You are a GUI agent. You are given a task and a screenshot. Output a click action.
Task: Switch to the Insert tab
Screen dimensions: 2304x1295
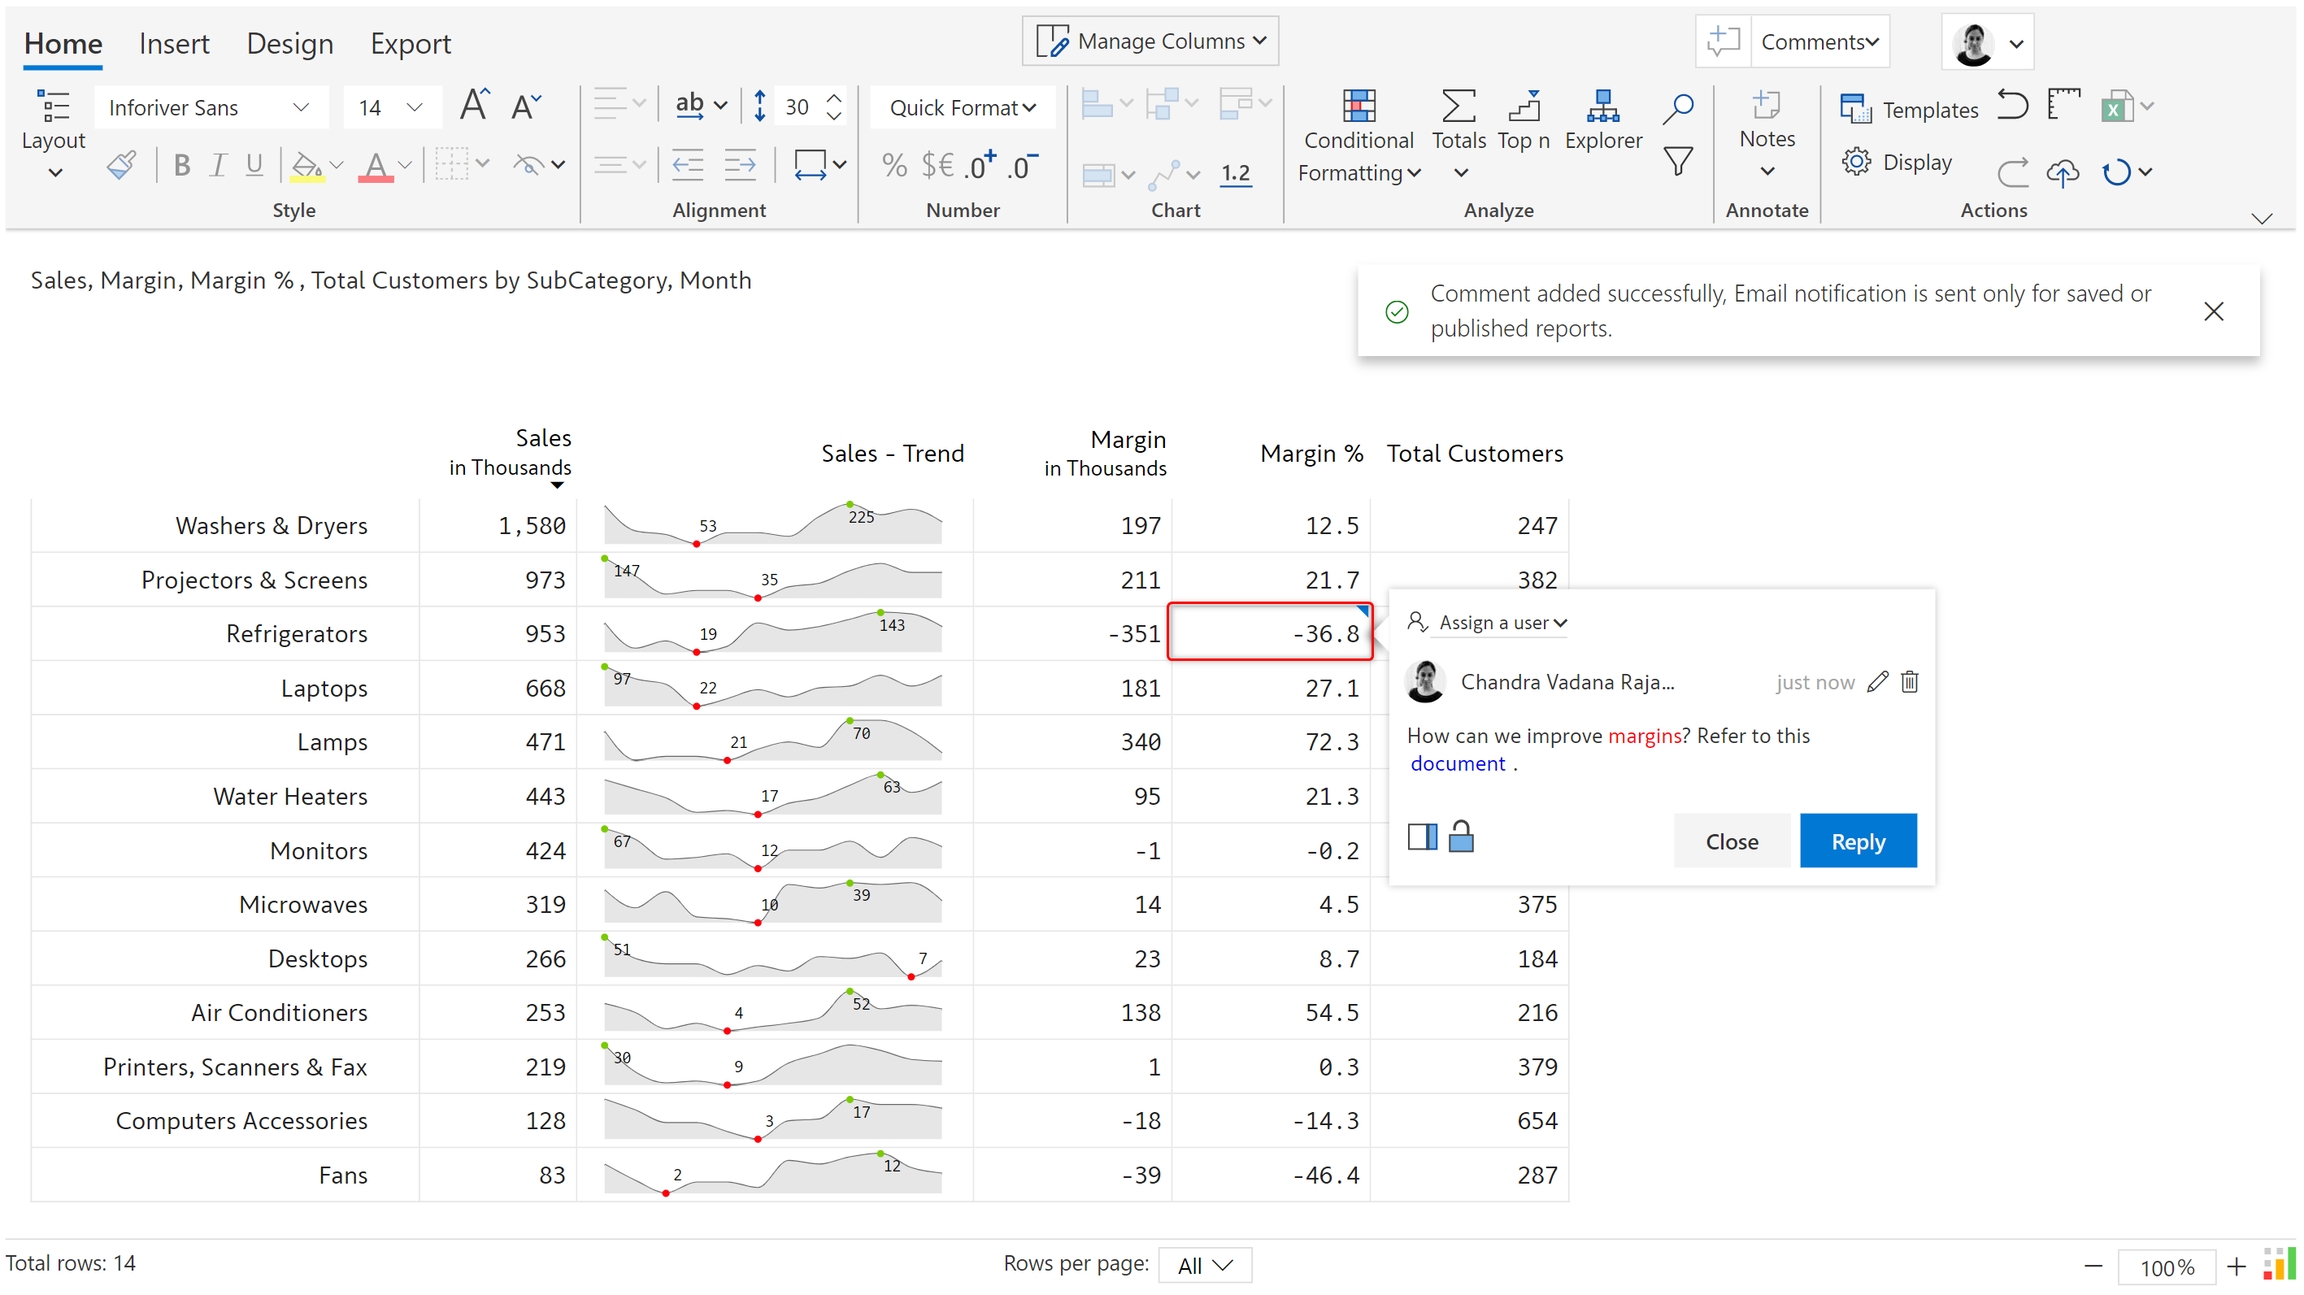(x=174, y=44)
